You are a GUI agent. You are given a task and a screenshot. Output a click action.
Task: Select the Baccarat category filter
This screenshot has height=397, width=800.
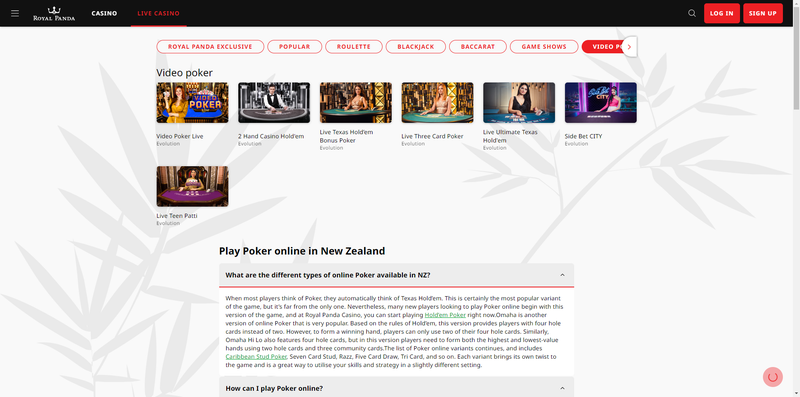478,46
